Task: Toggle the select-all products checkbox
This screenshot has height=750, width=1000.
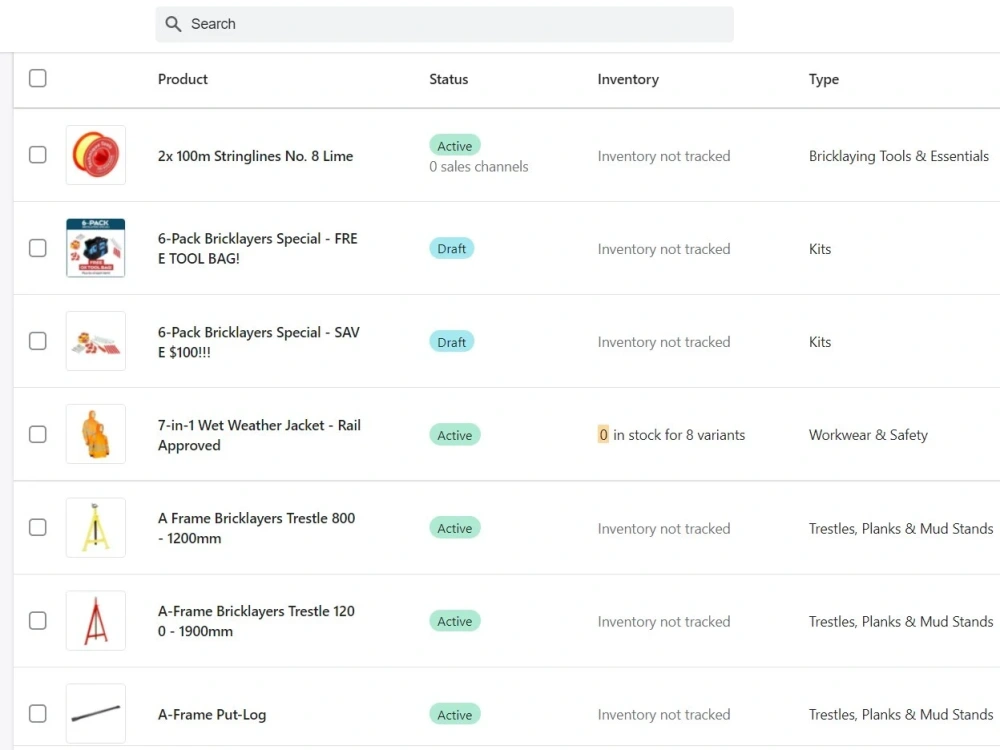Action: click(x=38, y=78)
